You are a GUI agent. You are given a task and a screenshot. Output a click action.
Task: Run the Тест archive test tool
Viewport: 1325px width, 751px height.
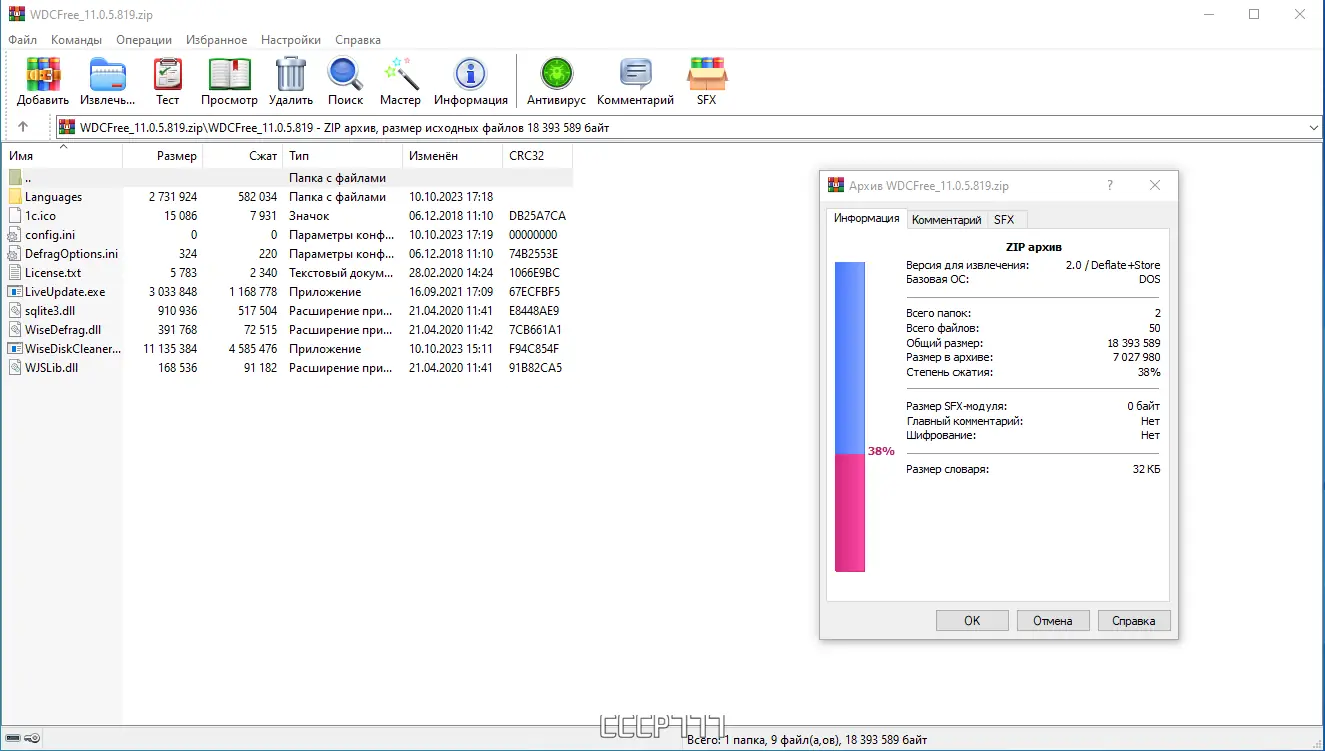click(168, 74)
